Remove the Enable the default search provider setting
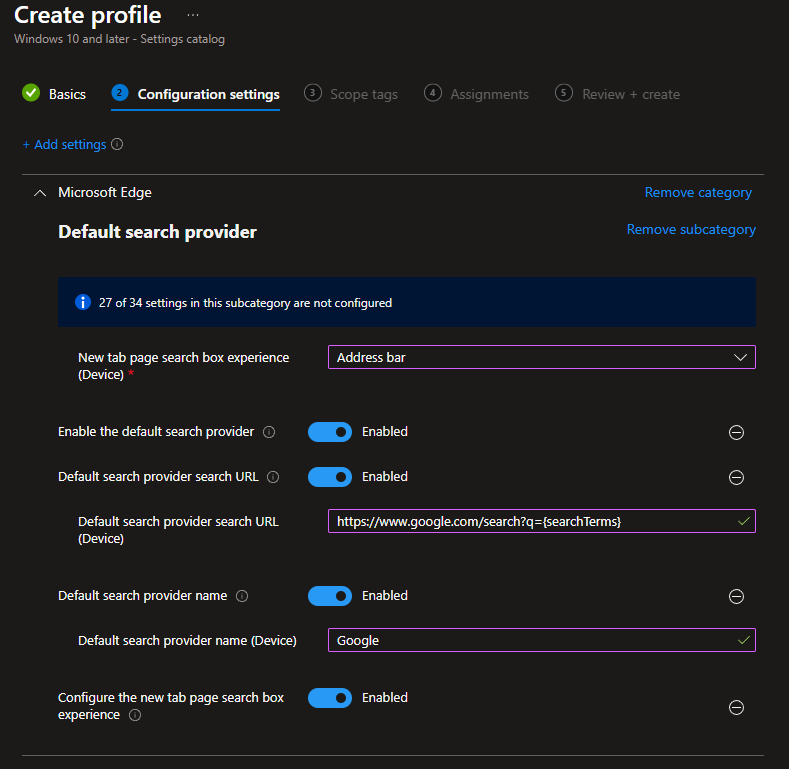 click(x=736, y=432)
